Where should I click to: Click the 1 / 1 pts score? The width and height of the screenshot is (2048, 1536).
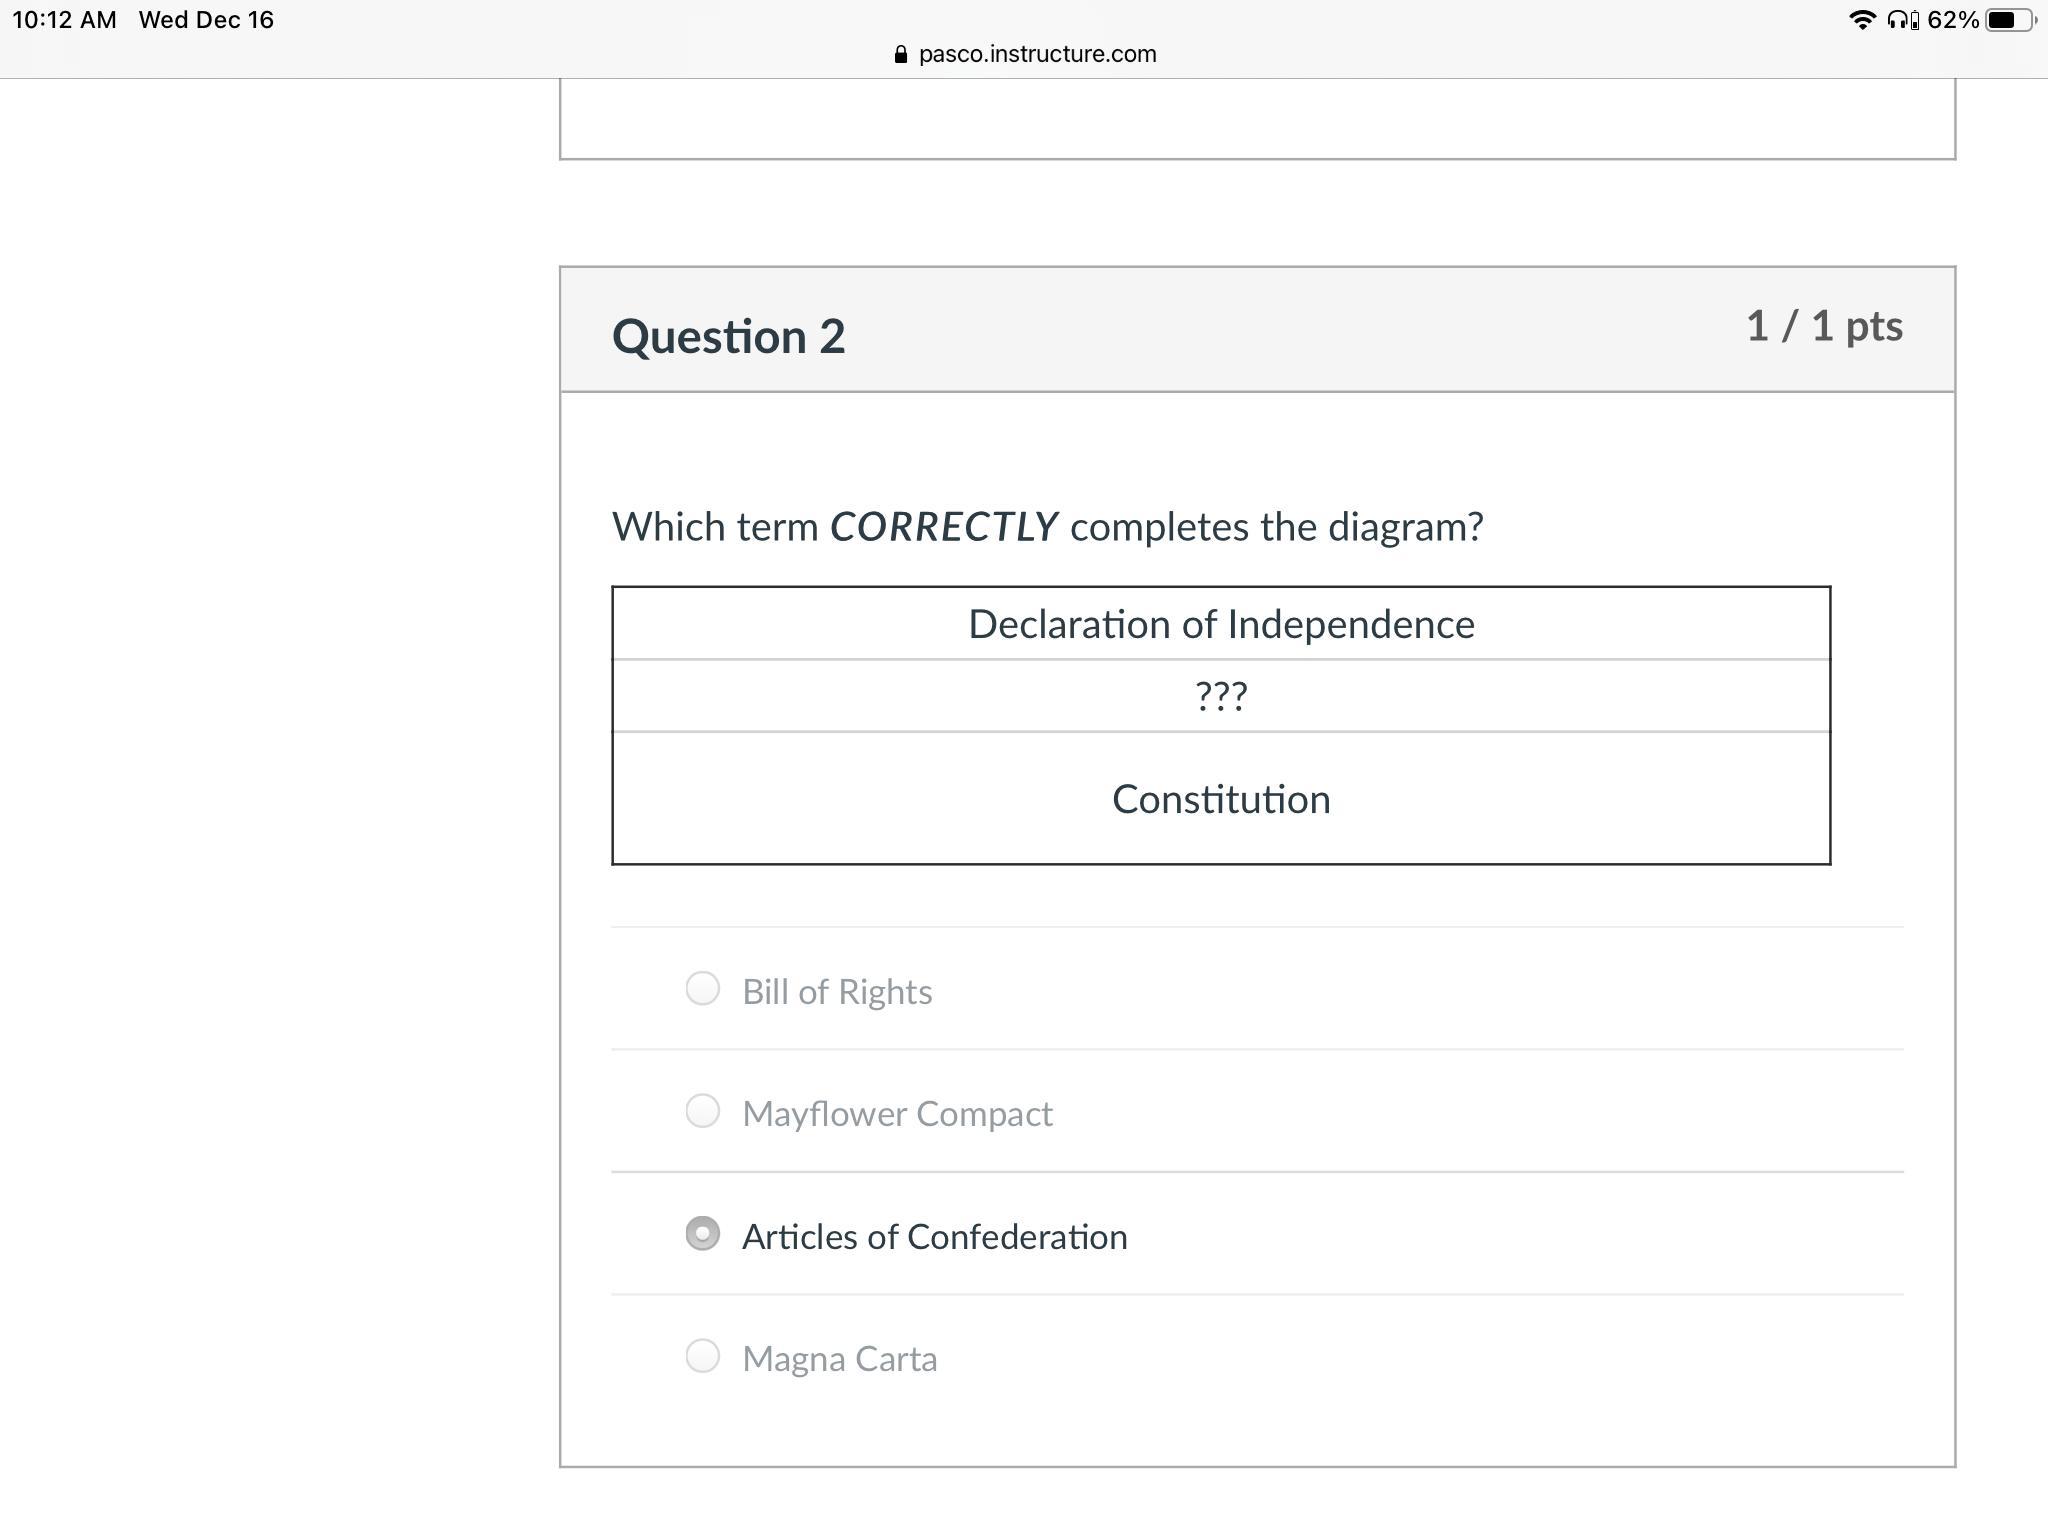1823,327
